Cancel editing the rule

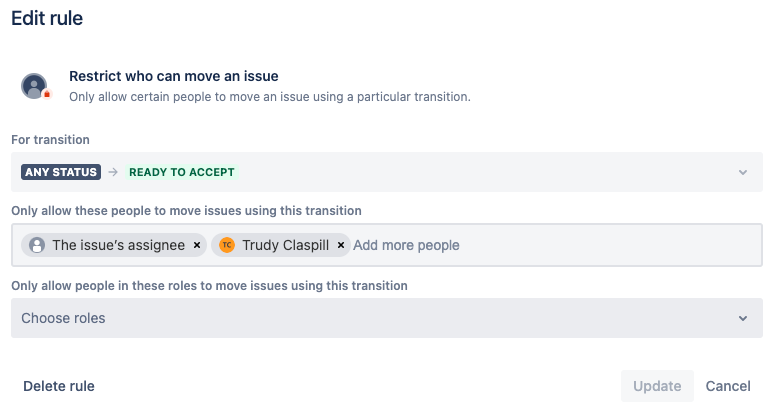point(728,386)
